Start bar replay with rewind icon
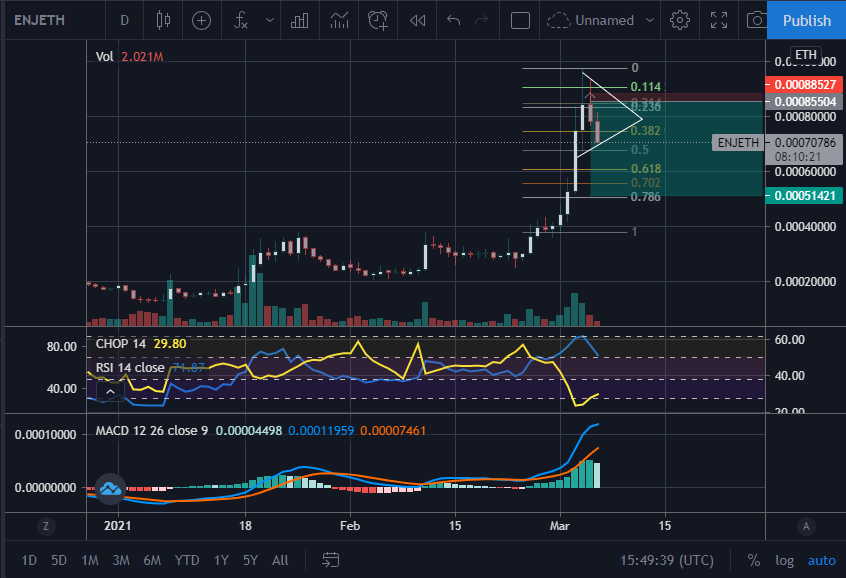 coord(418,21)
